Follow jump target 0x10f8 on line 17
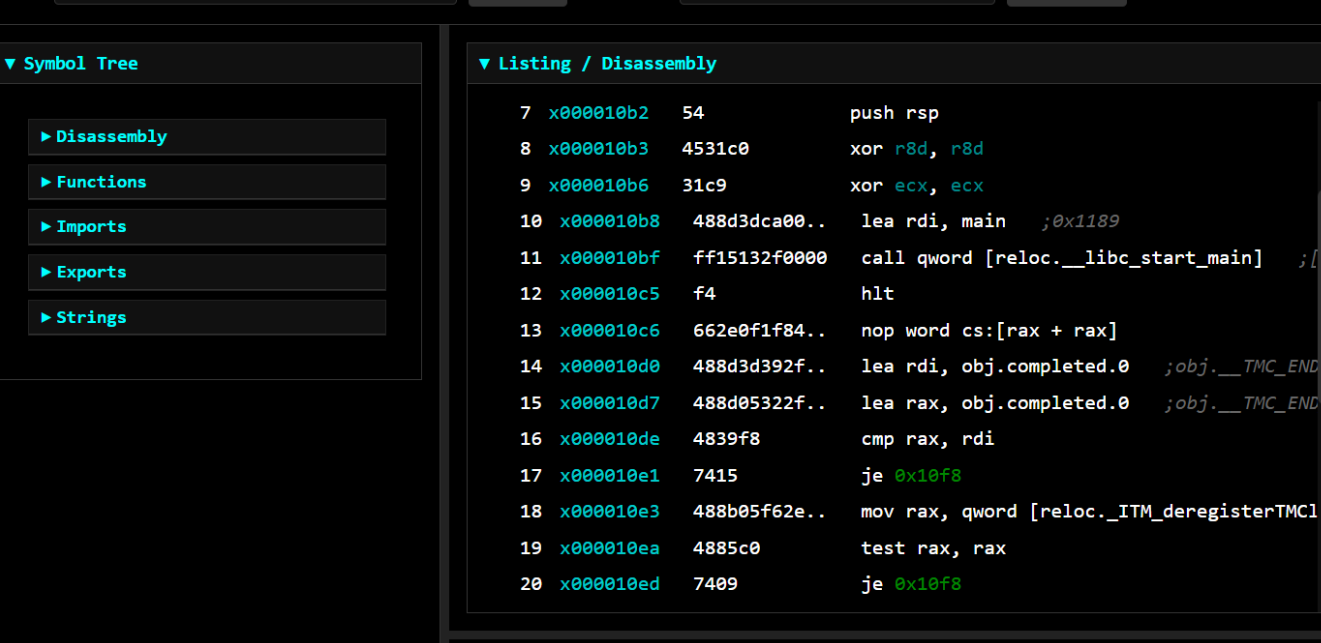 tap(928, 475)
